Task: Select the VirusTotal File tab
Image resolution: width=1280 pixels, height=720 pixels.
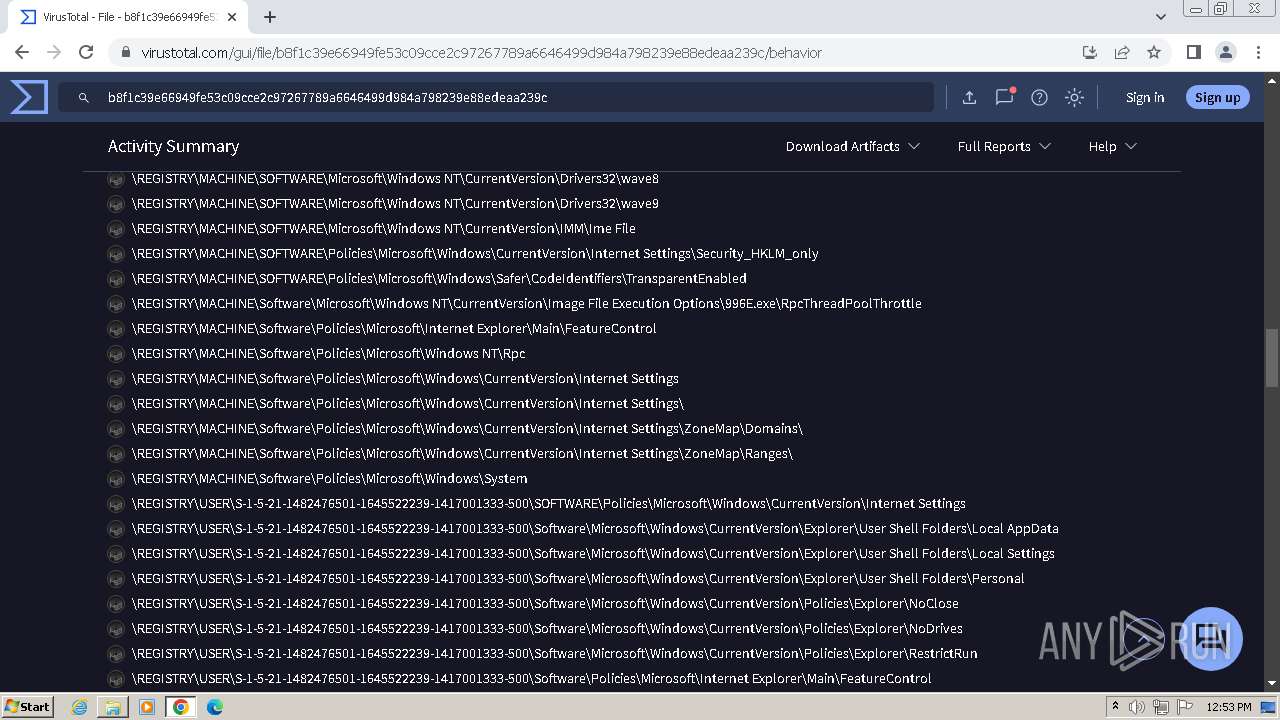Action: (x=126, y=17)
